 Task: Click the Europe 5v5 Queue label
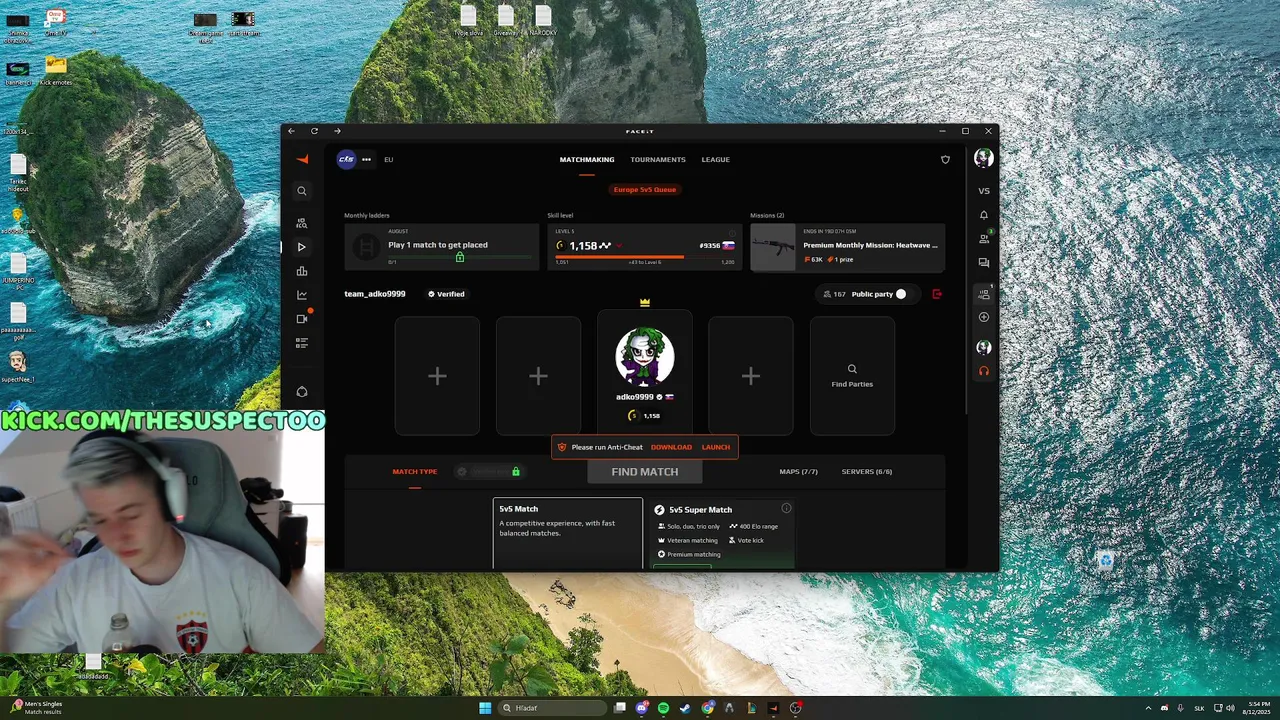[x=645, y=189]
